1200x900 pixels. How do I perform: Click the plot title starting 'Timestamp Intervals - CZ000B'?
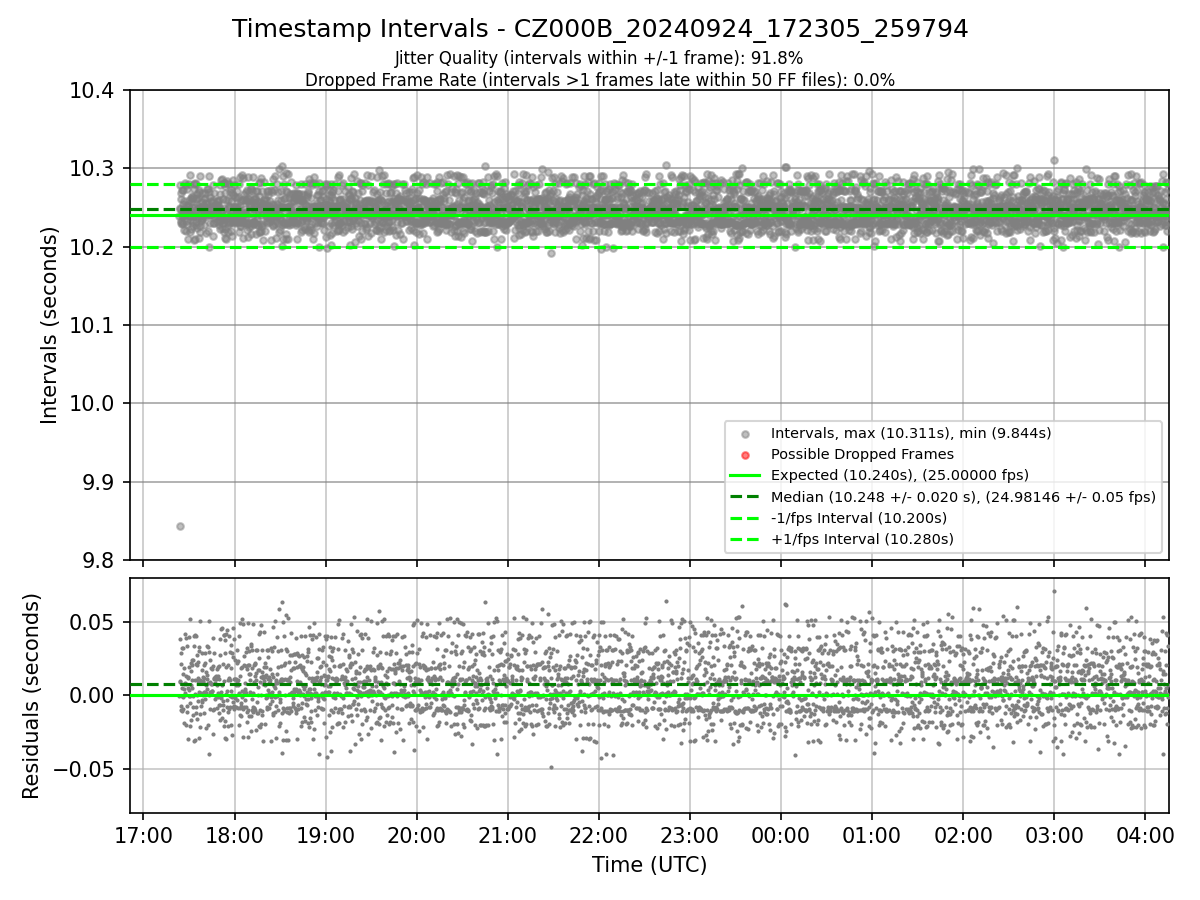click(600, 29)
